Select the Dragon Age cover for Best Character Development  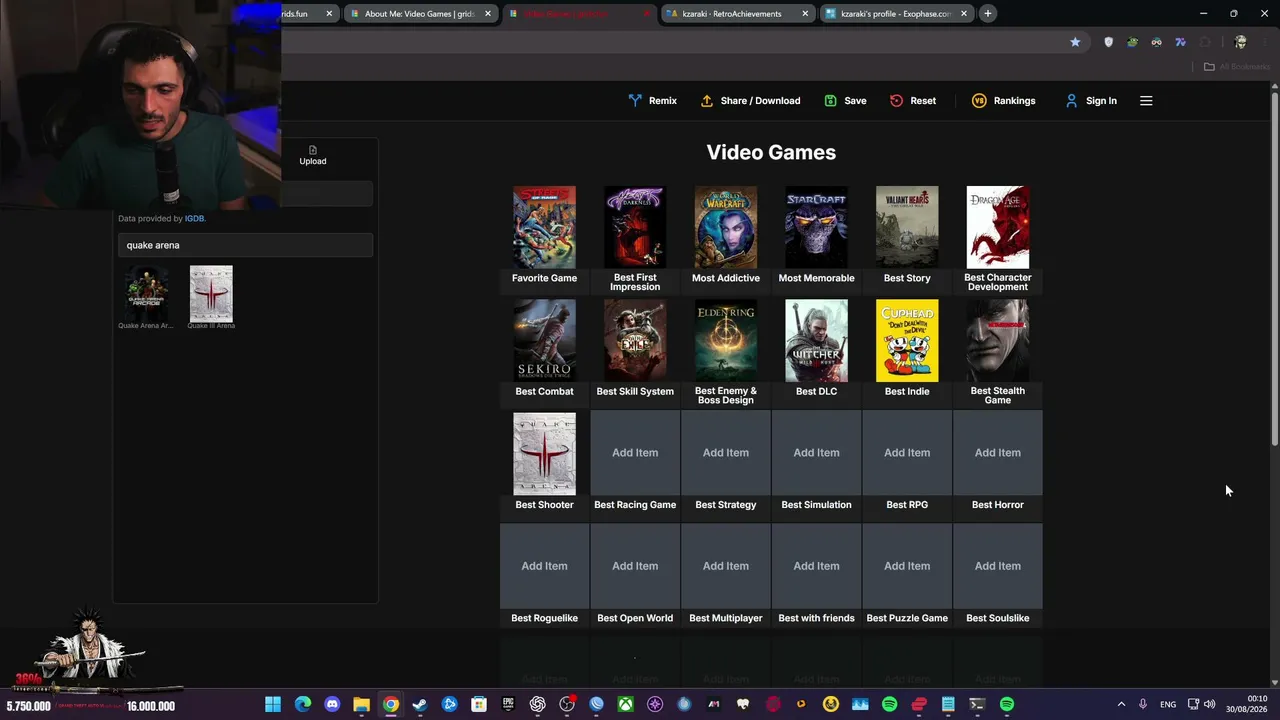998,227
